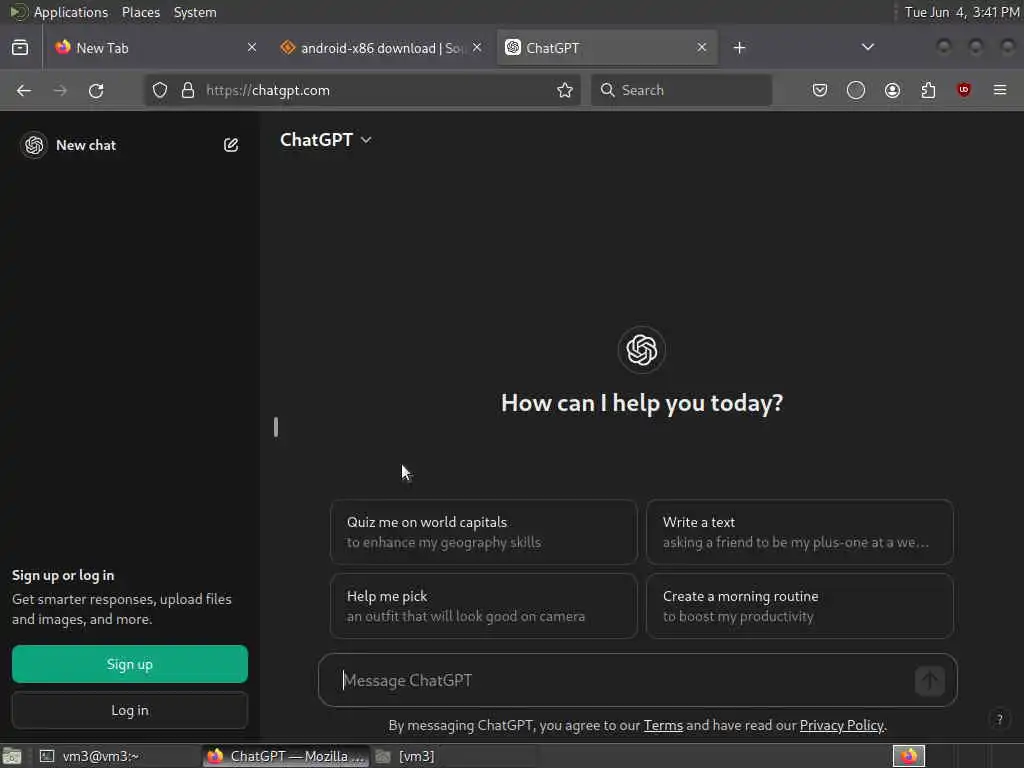Bookmark this page with the star icon

[565, 90]
